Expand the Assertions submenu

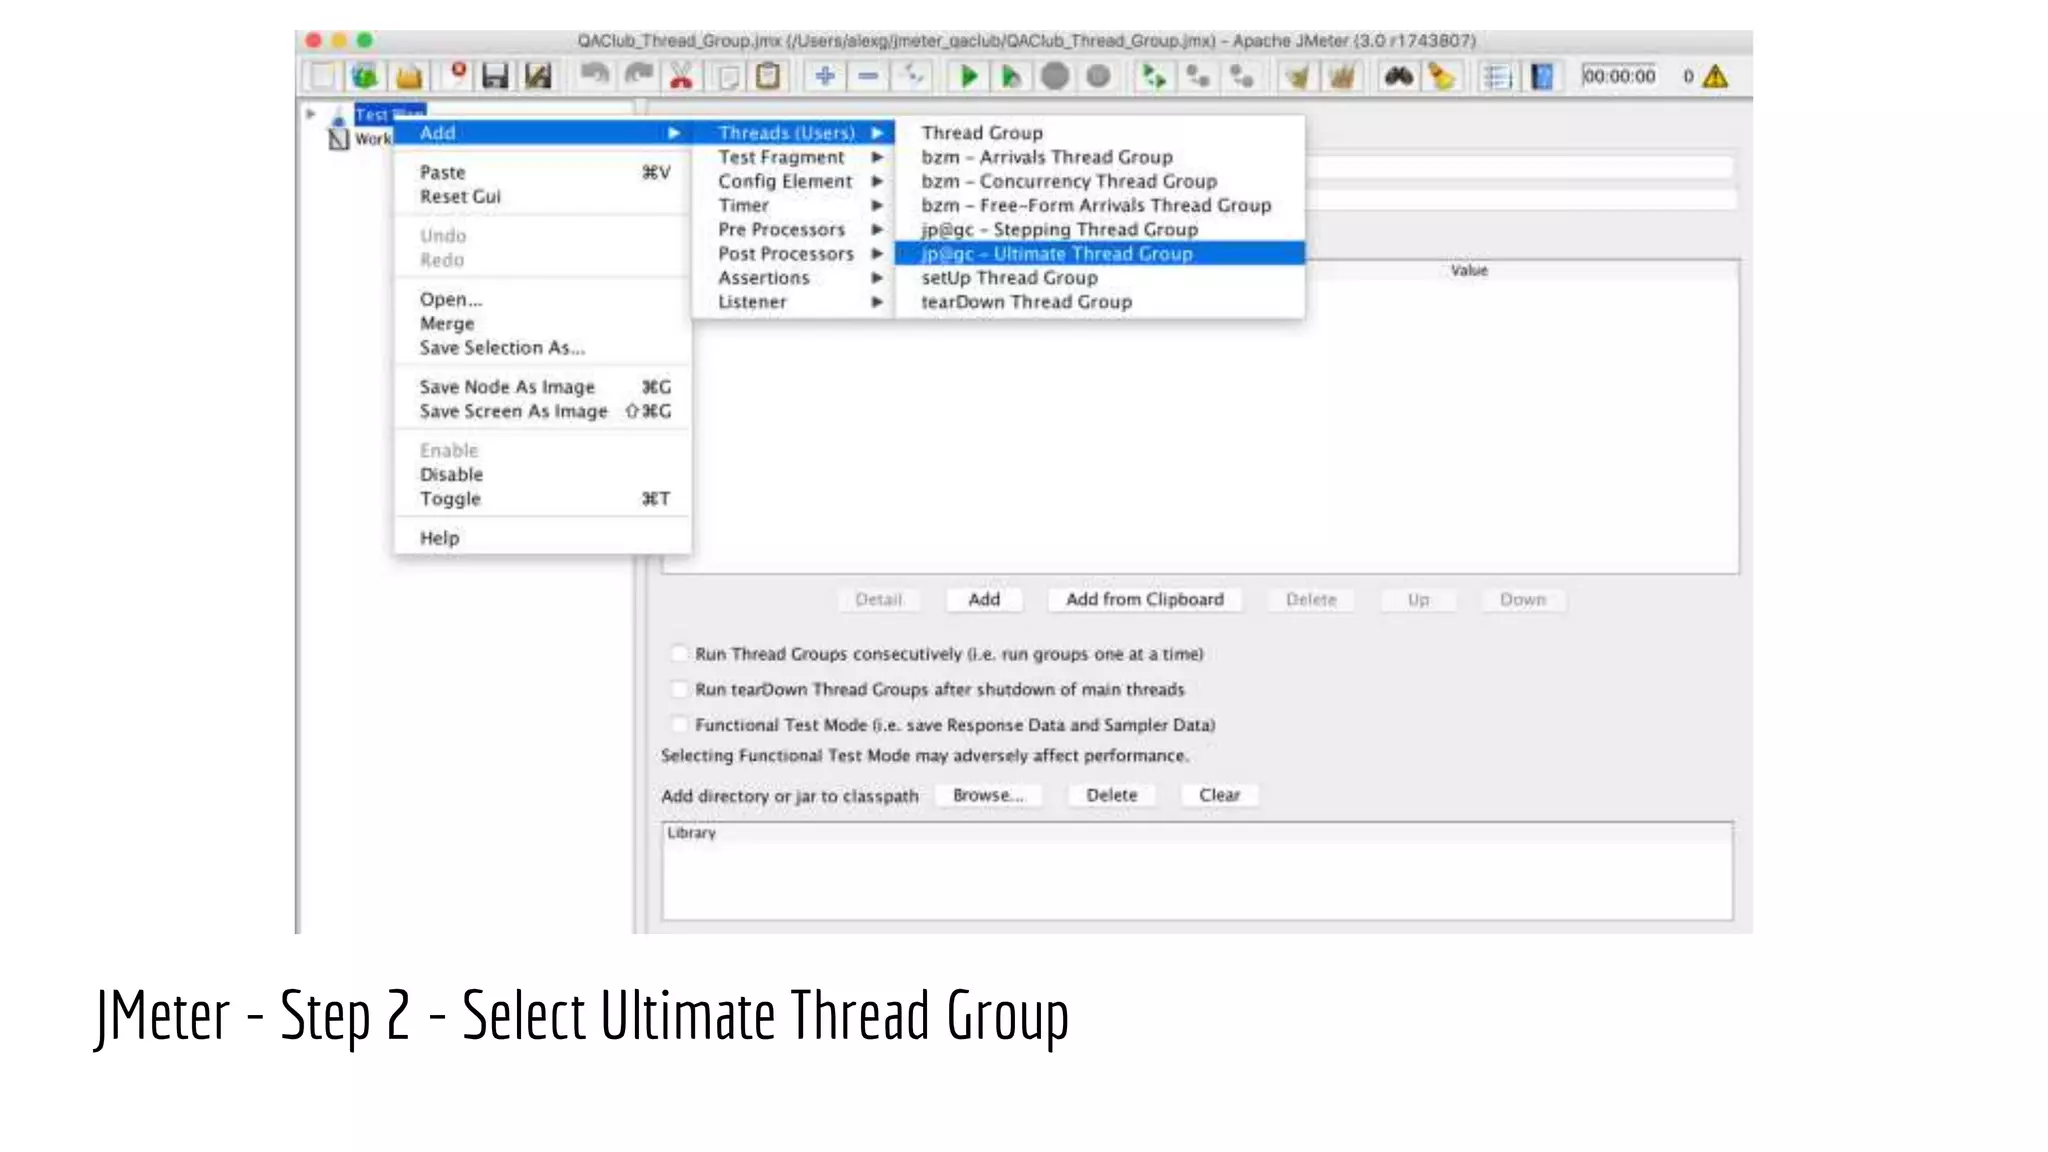[793, 278]
